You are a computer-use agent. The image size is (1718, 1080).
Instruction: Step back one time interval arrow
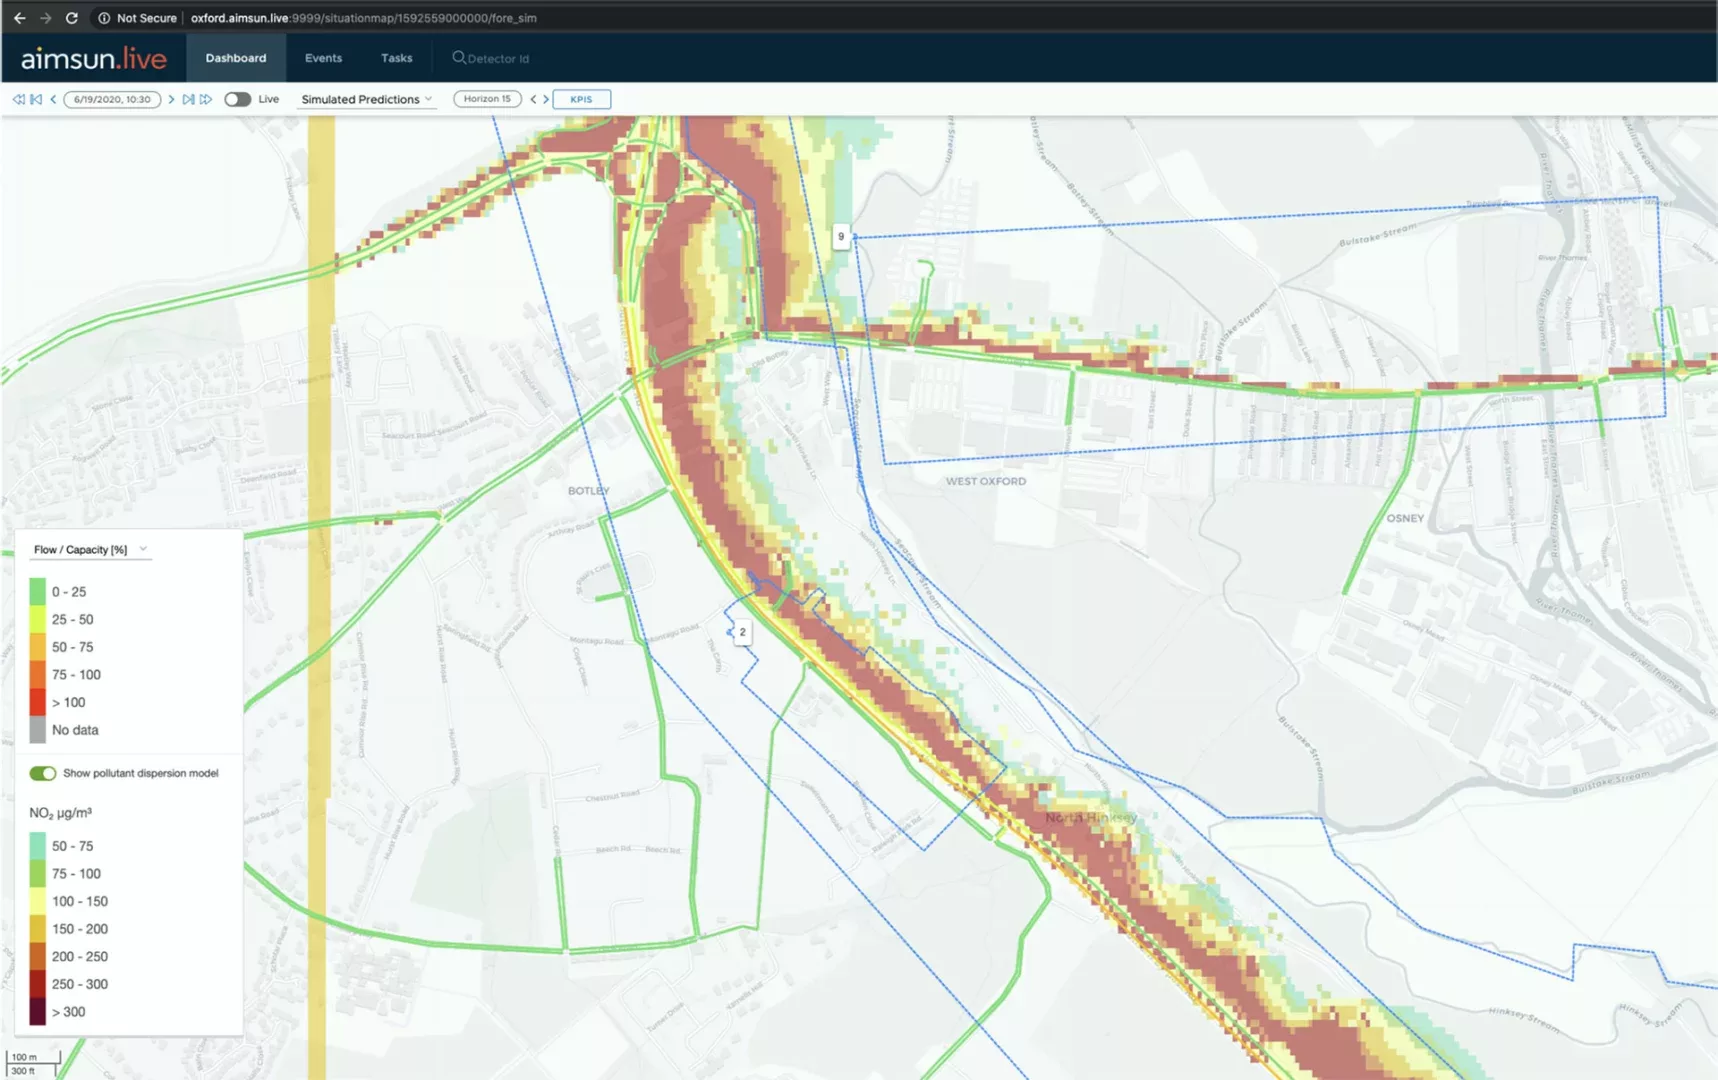pos(53,99)
